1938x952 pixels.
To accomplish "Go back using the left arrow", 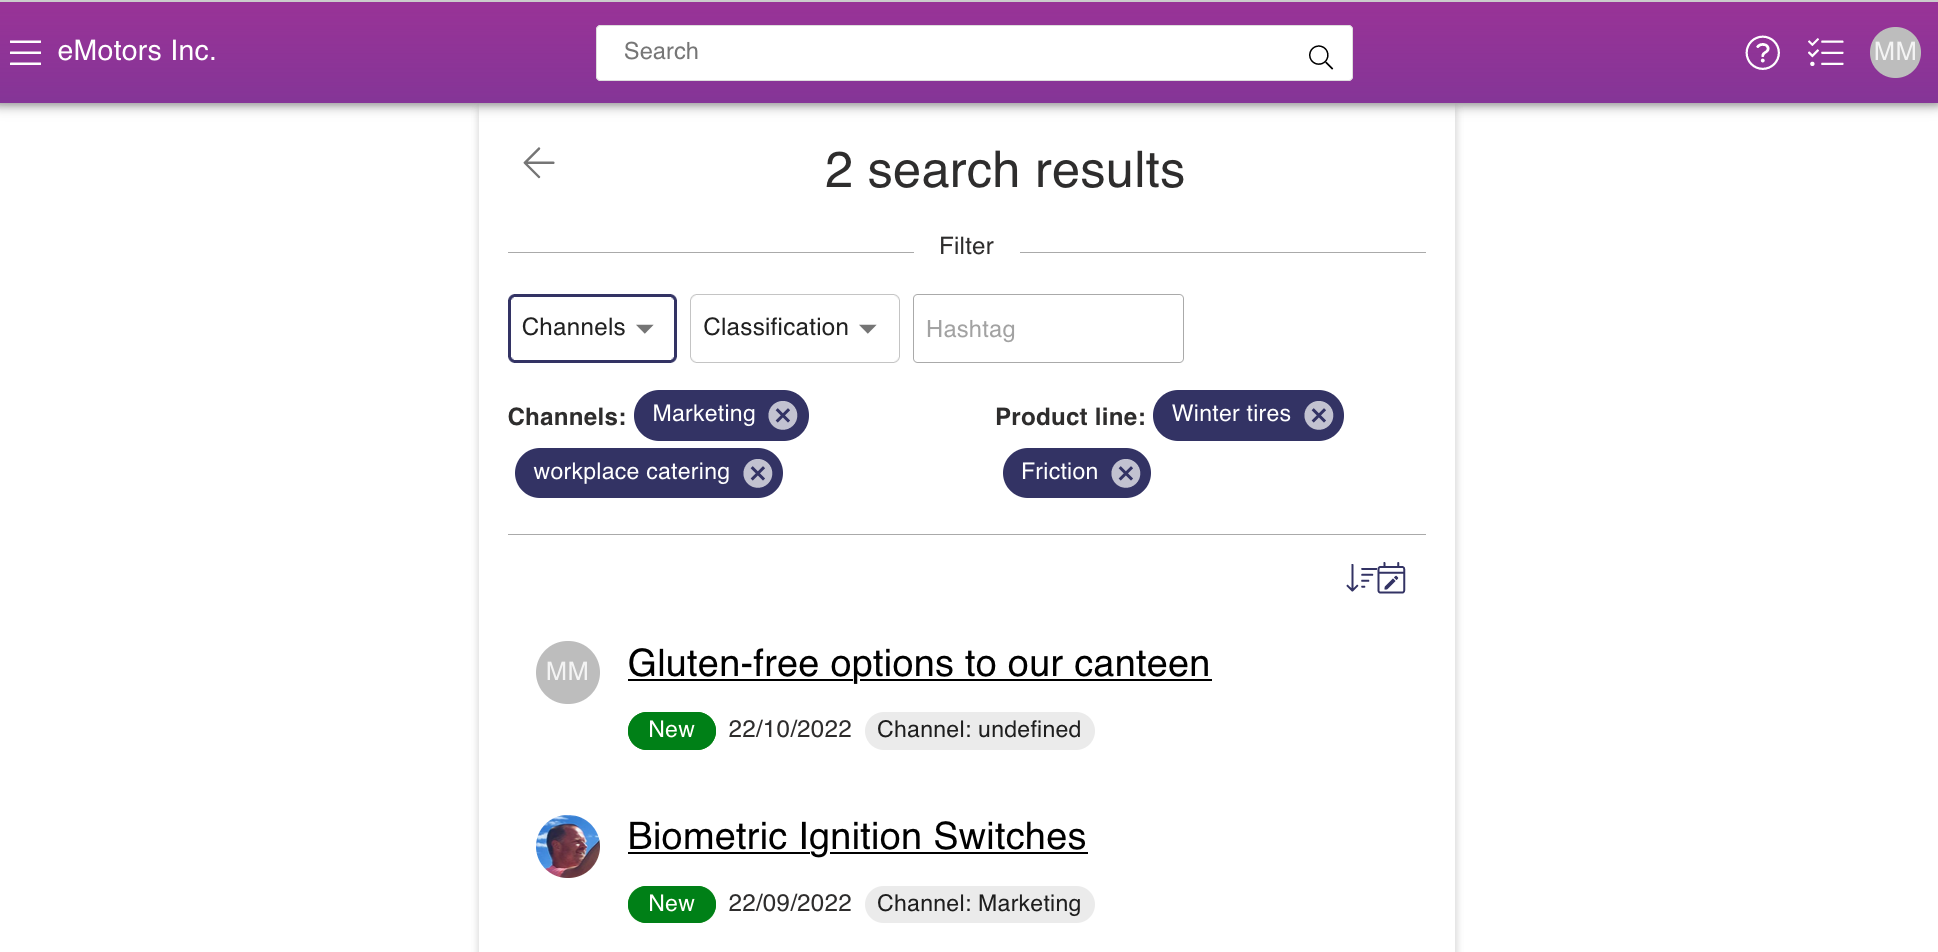I will (539, 162).
